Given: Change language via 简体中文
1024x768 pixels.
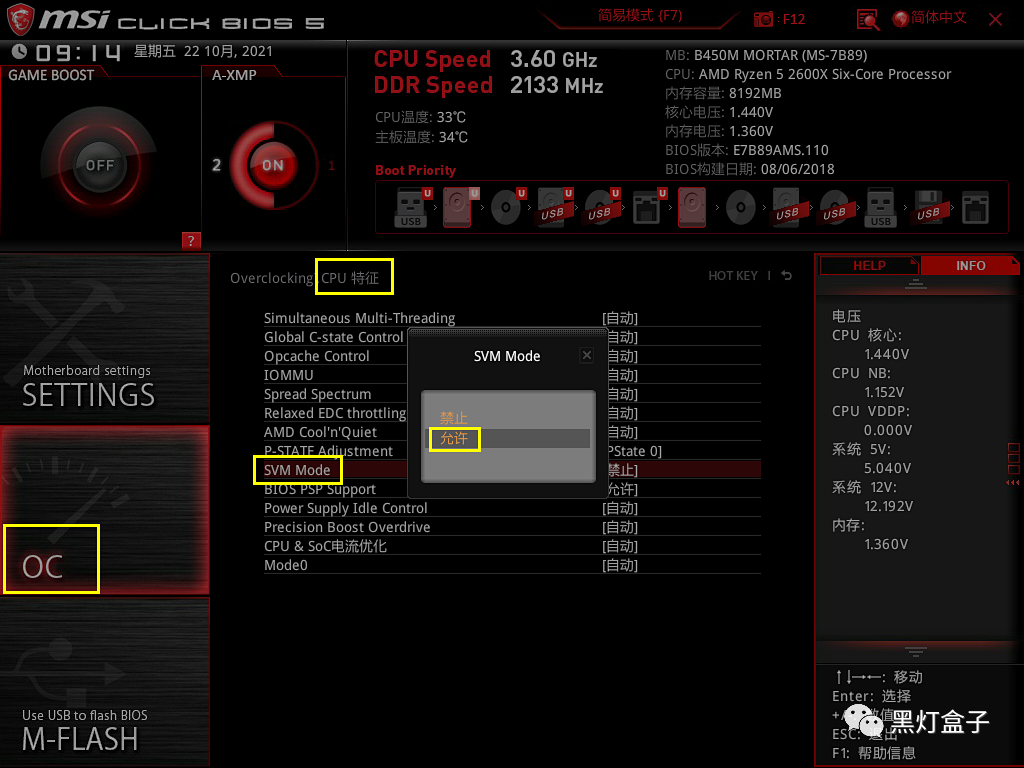Looking at the screenshot, I should 938,18.
